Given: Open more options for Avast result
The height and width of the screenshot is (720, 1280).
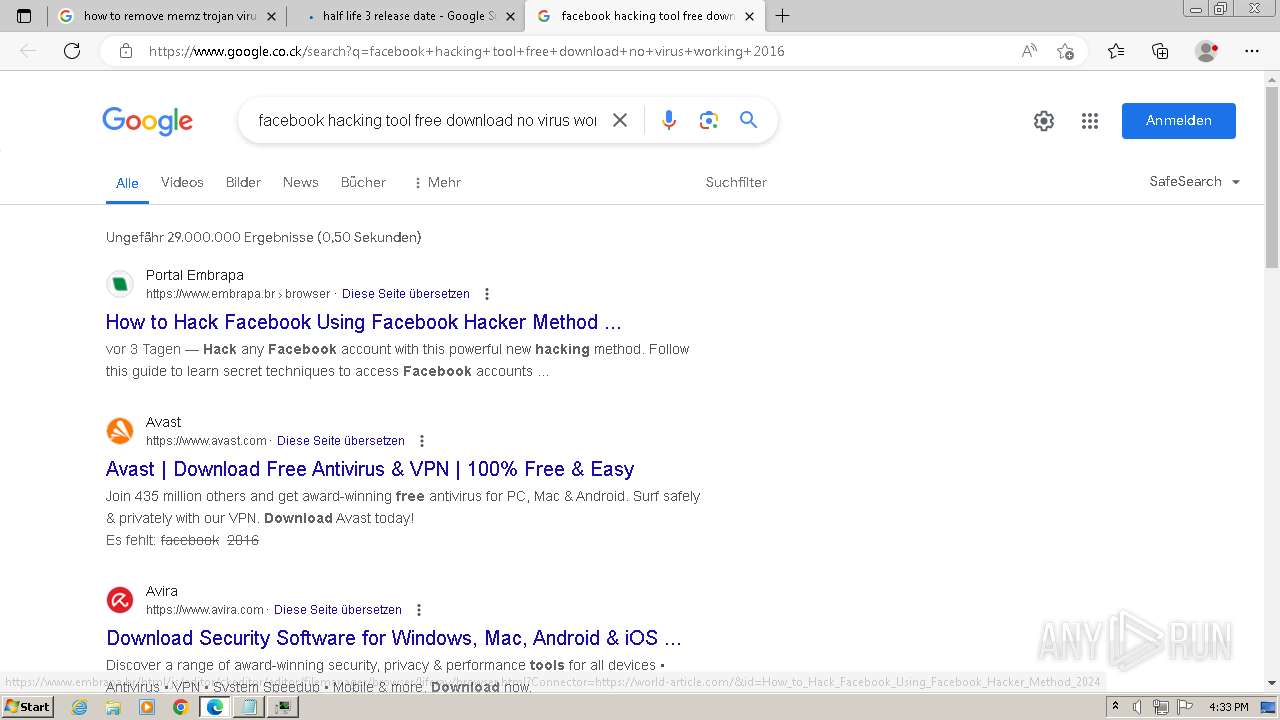Looking at the screenshot, I should [422, 441].
